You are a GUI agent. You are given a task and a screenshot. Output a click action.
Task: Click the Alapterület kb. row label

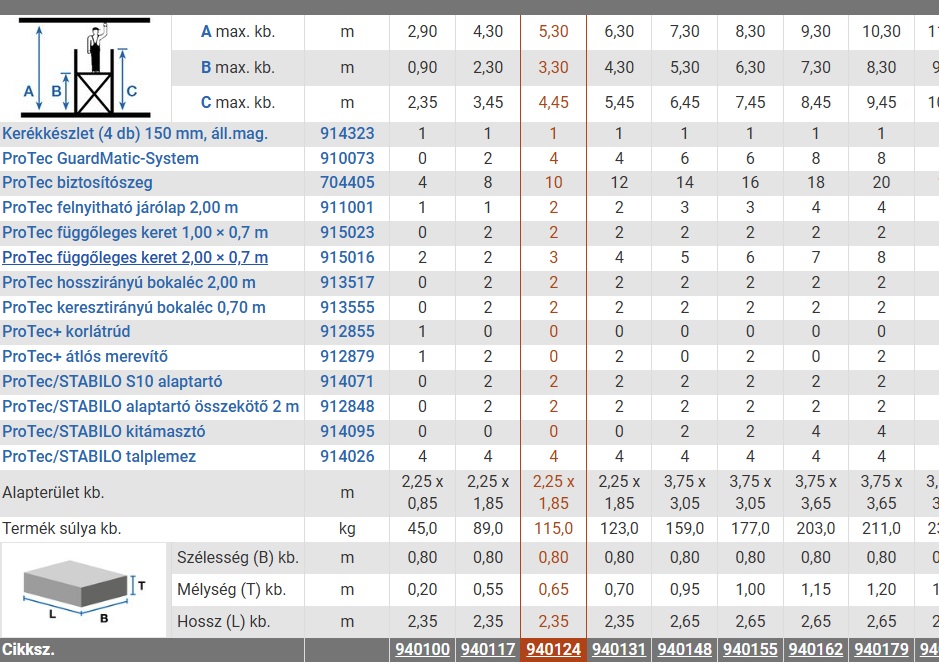click(x=53, y=492)
